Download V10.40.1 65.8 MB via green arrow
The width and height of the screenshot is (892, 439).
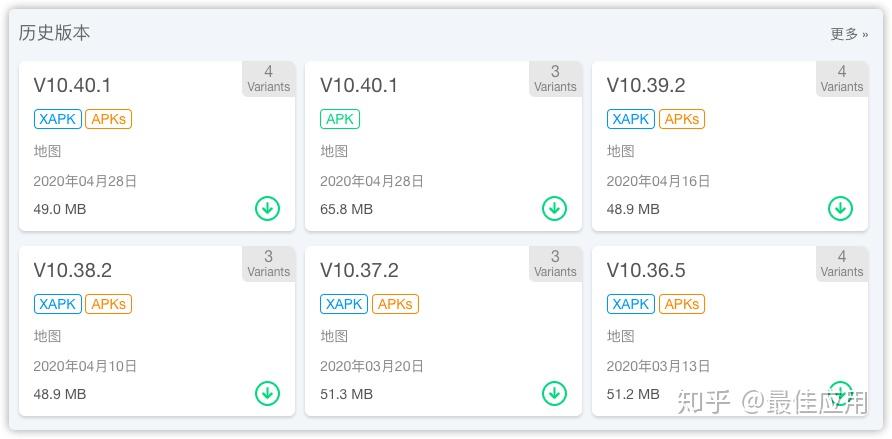tap(554, 209)
